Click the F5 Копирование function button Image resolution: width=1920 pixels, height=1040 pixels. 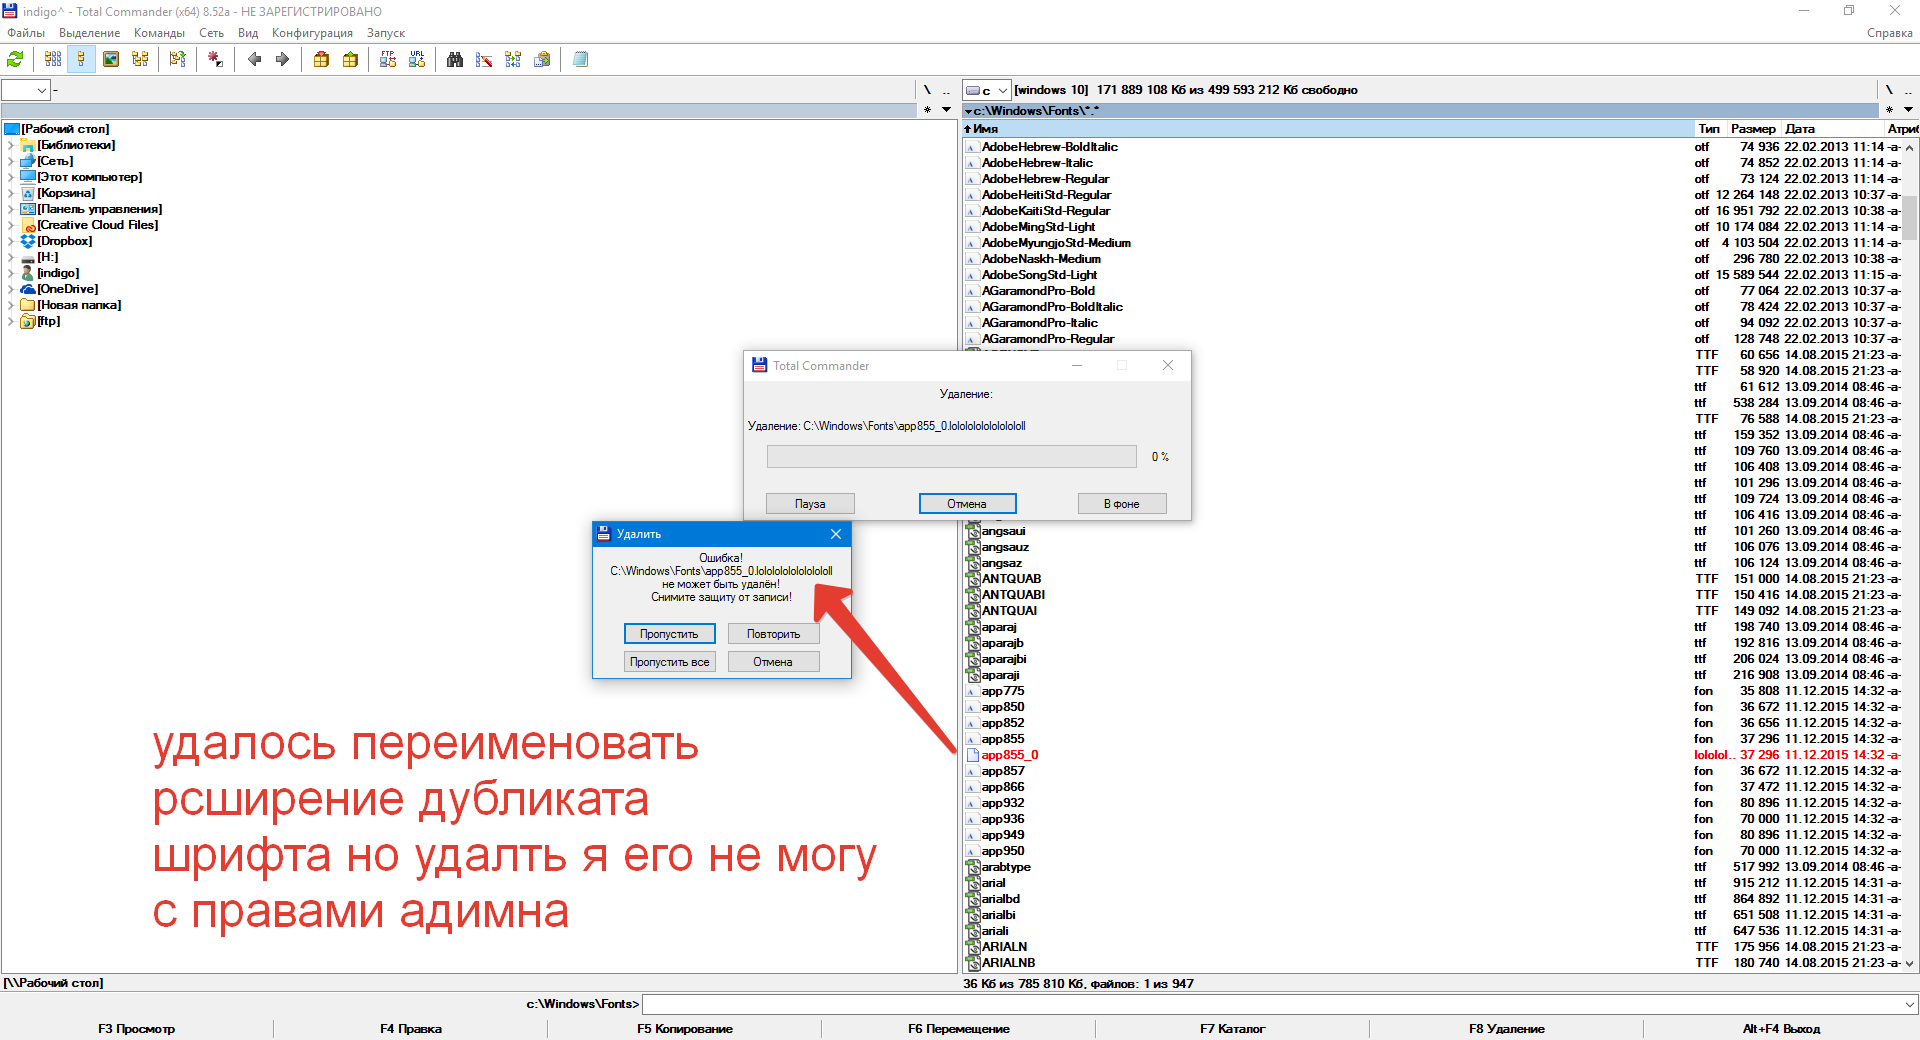(x=685, y=1029)
